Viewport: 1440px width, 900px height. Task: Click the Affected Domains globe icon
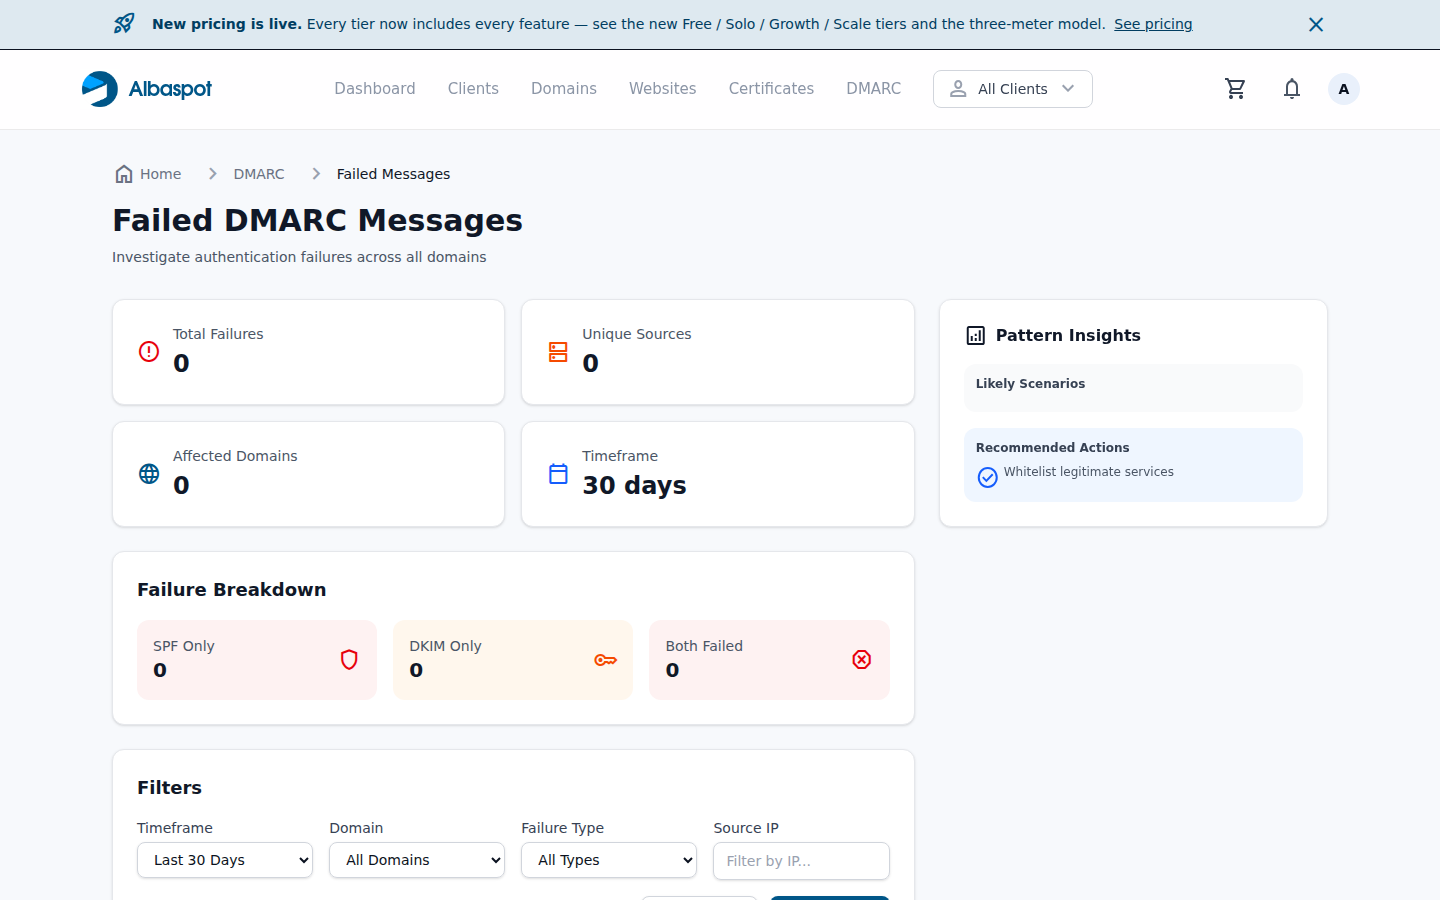tap(149, 474)
